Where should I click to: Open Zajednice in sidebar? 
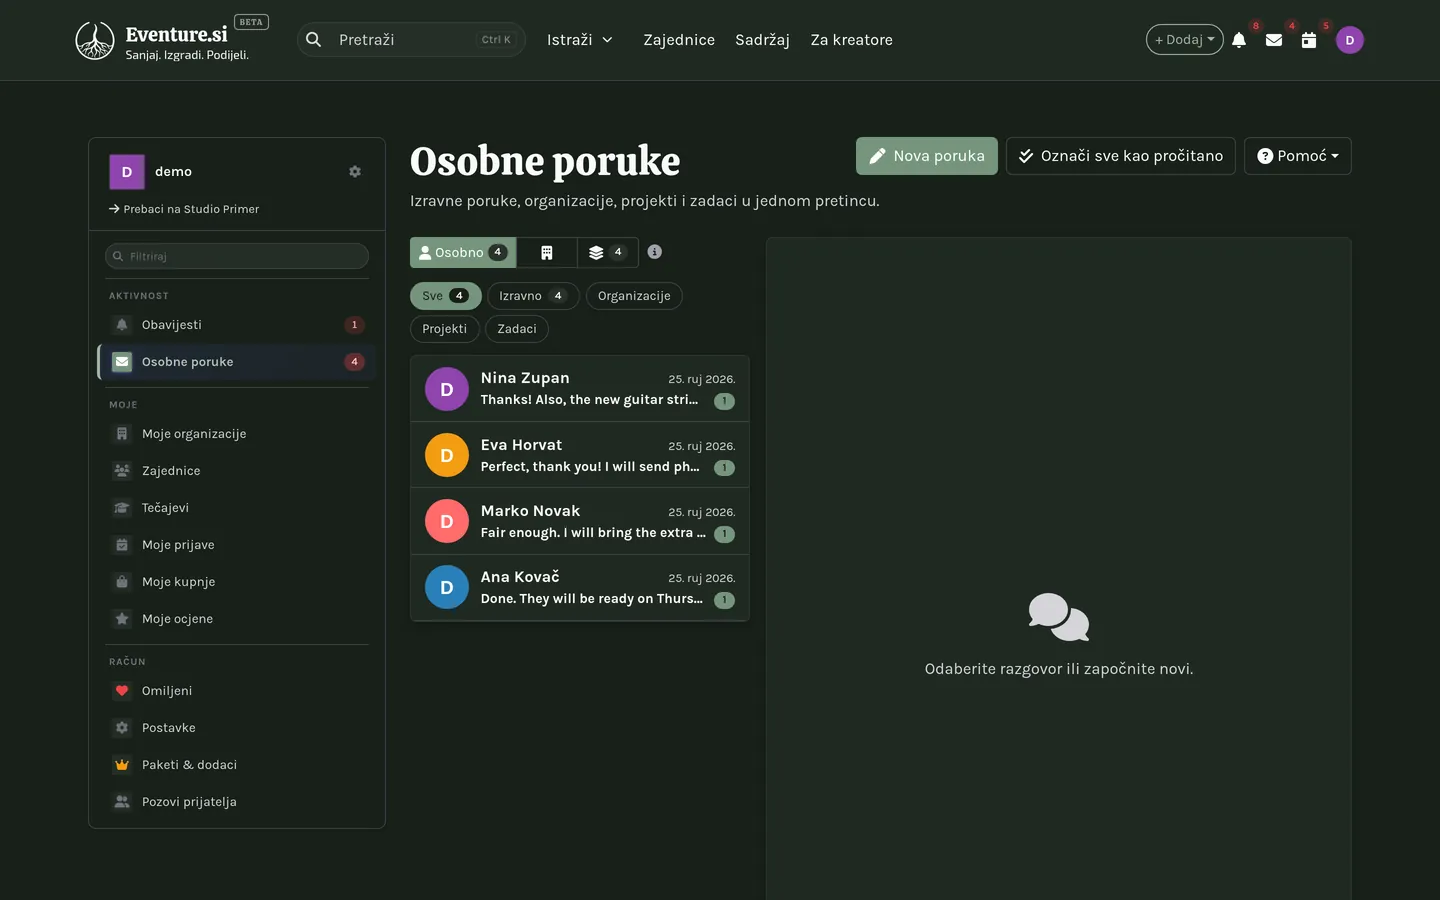(236, 471)
